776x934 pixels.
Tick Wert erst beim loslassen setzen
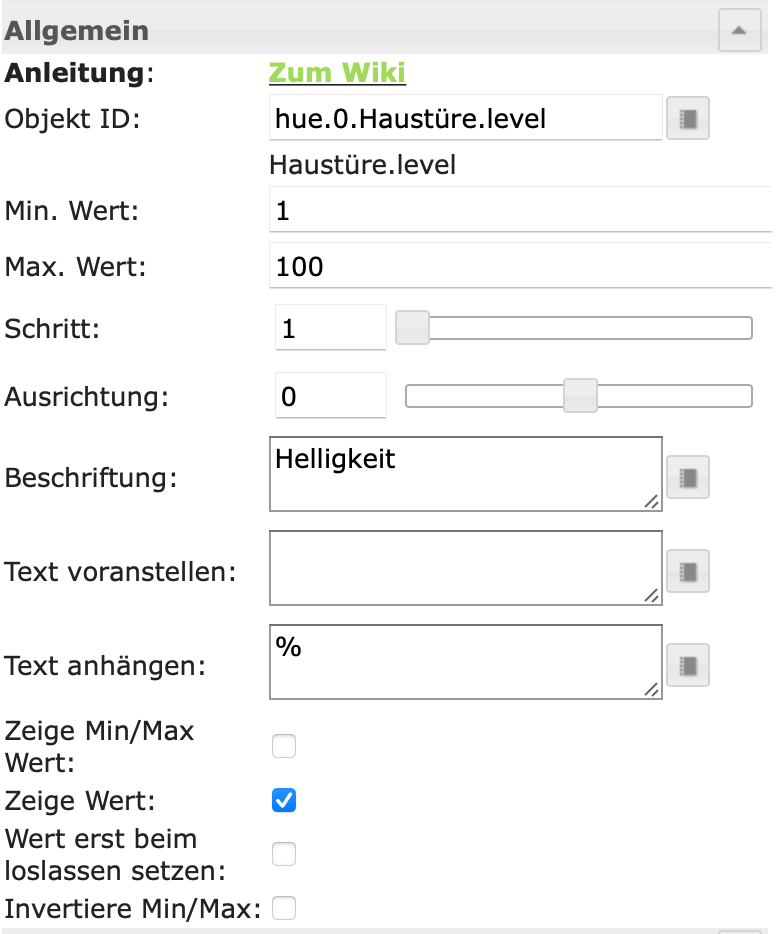click(x=285, y=853)
